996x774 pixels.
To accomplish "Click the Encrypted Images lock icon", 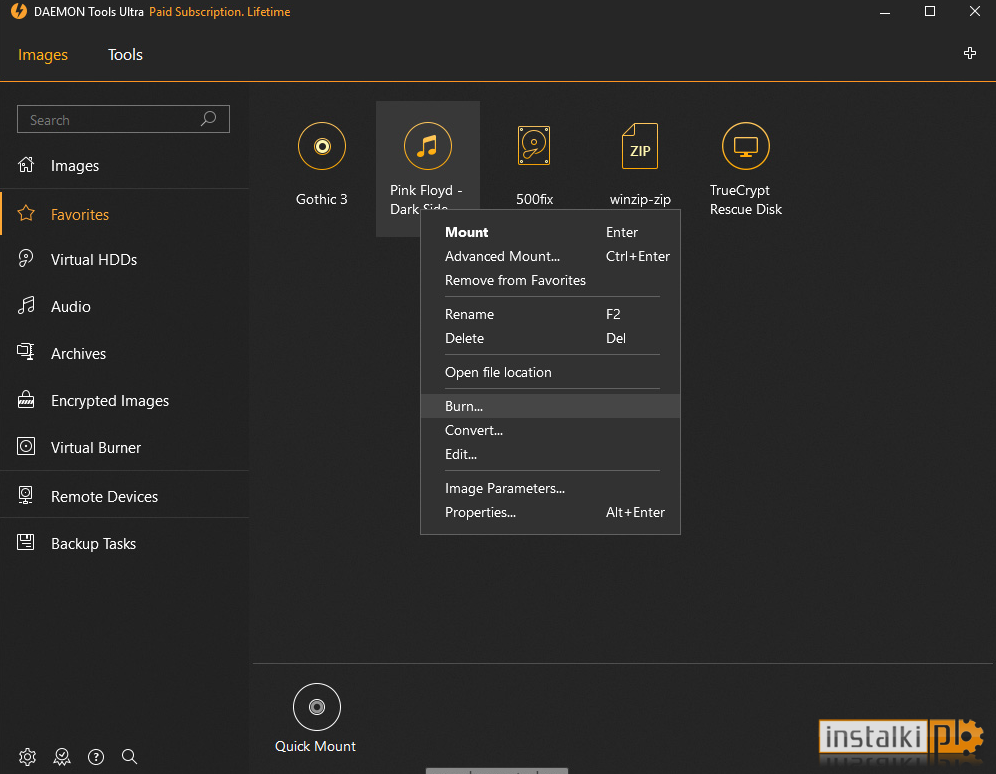I will [x=26, y=399].
